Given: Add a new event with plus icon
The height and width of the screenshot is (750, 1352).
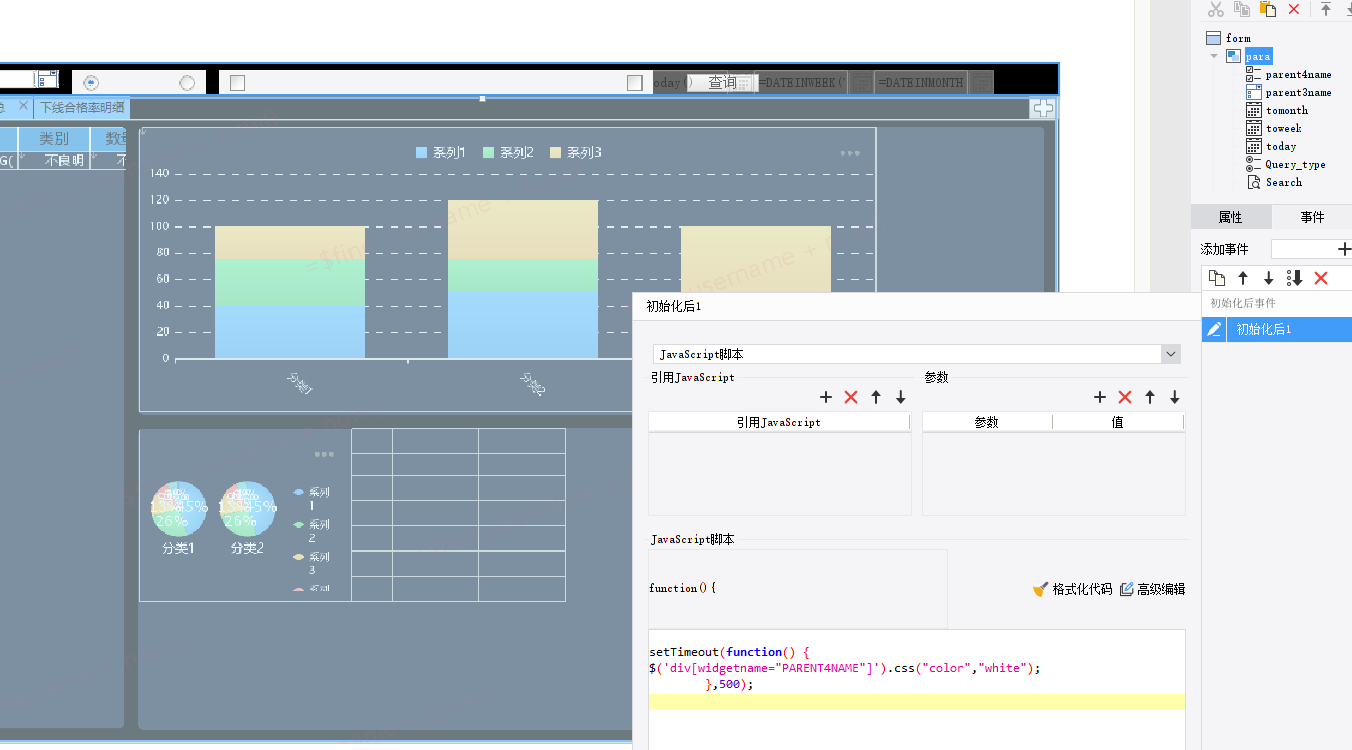Looking at the screenshot, I should tap(1344, 249).
